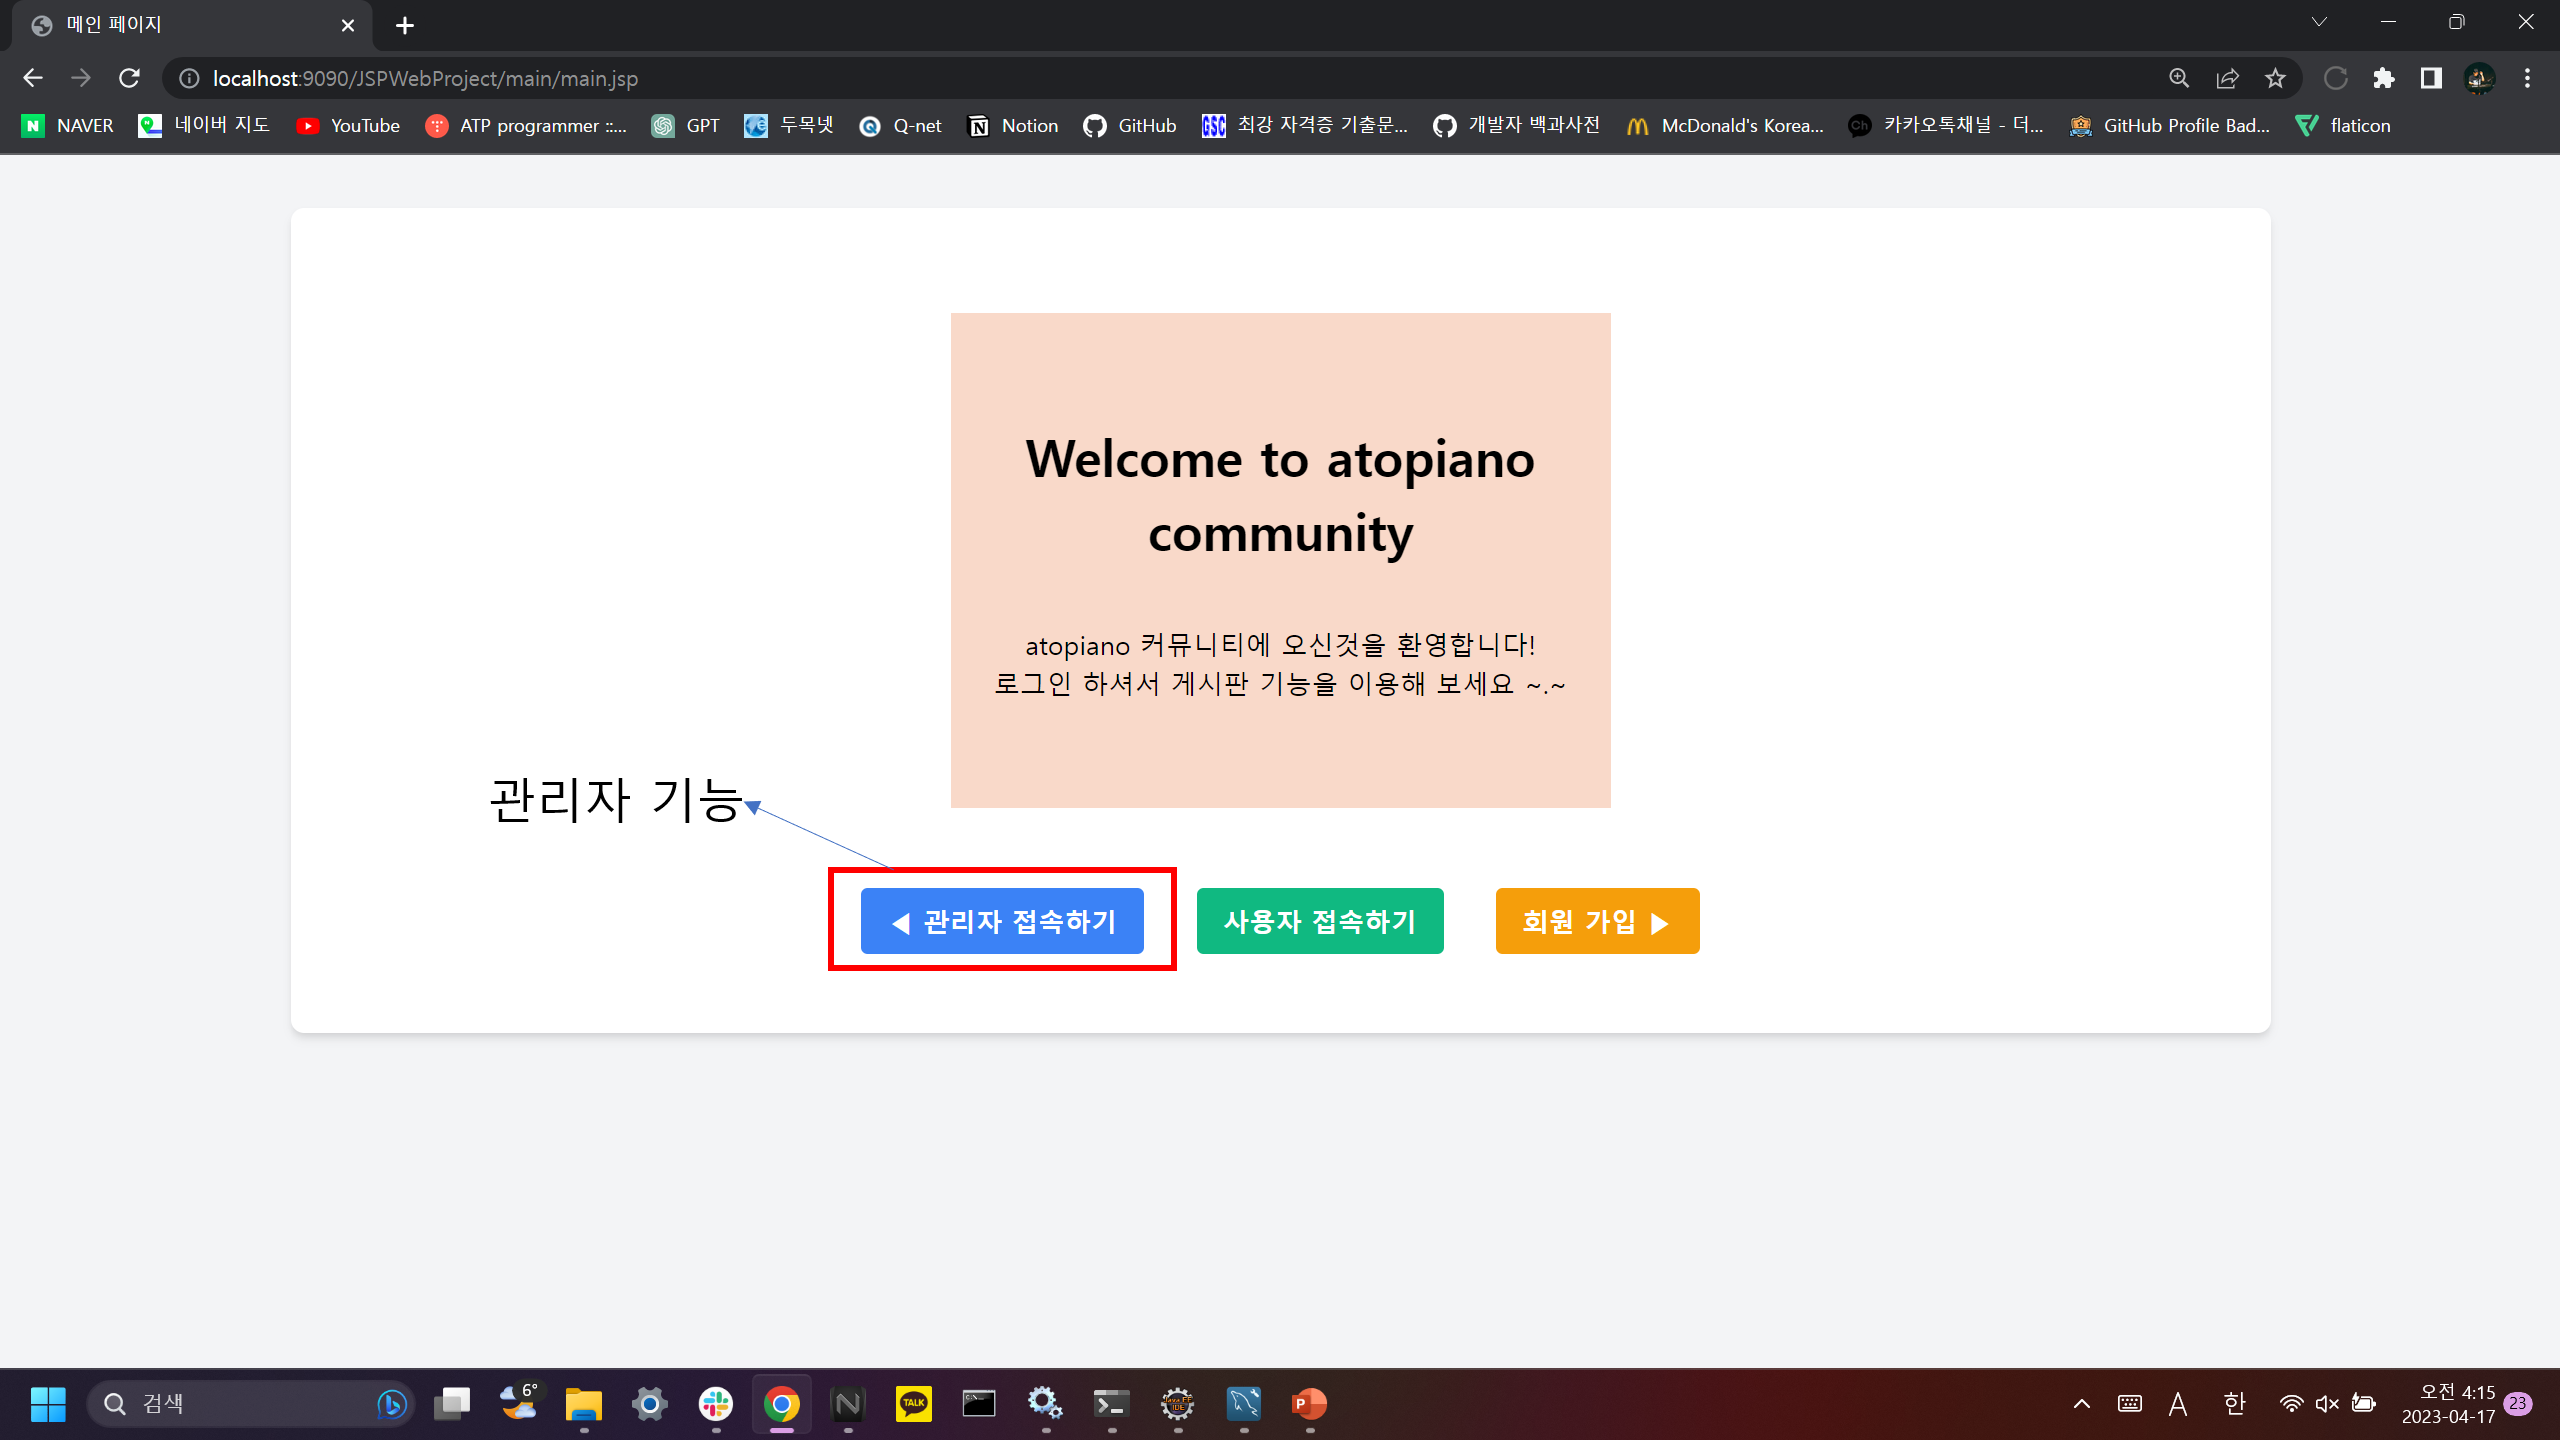Reload the current page
2560x1440 pixels.
129,78
